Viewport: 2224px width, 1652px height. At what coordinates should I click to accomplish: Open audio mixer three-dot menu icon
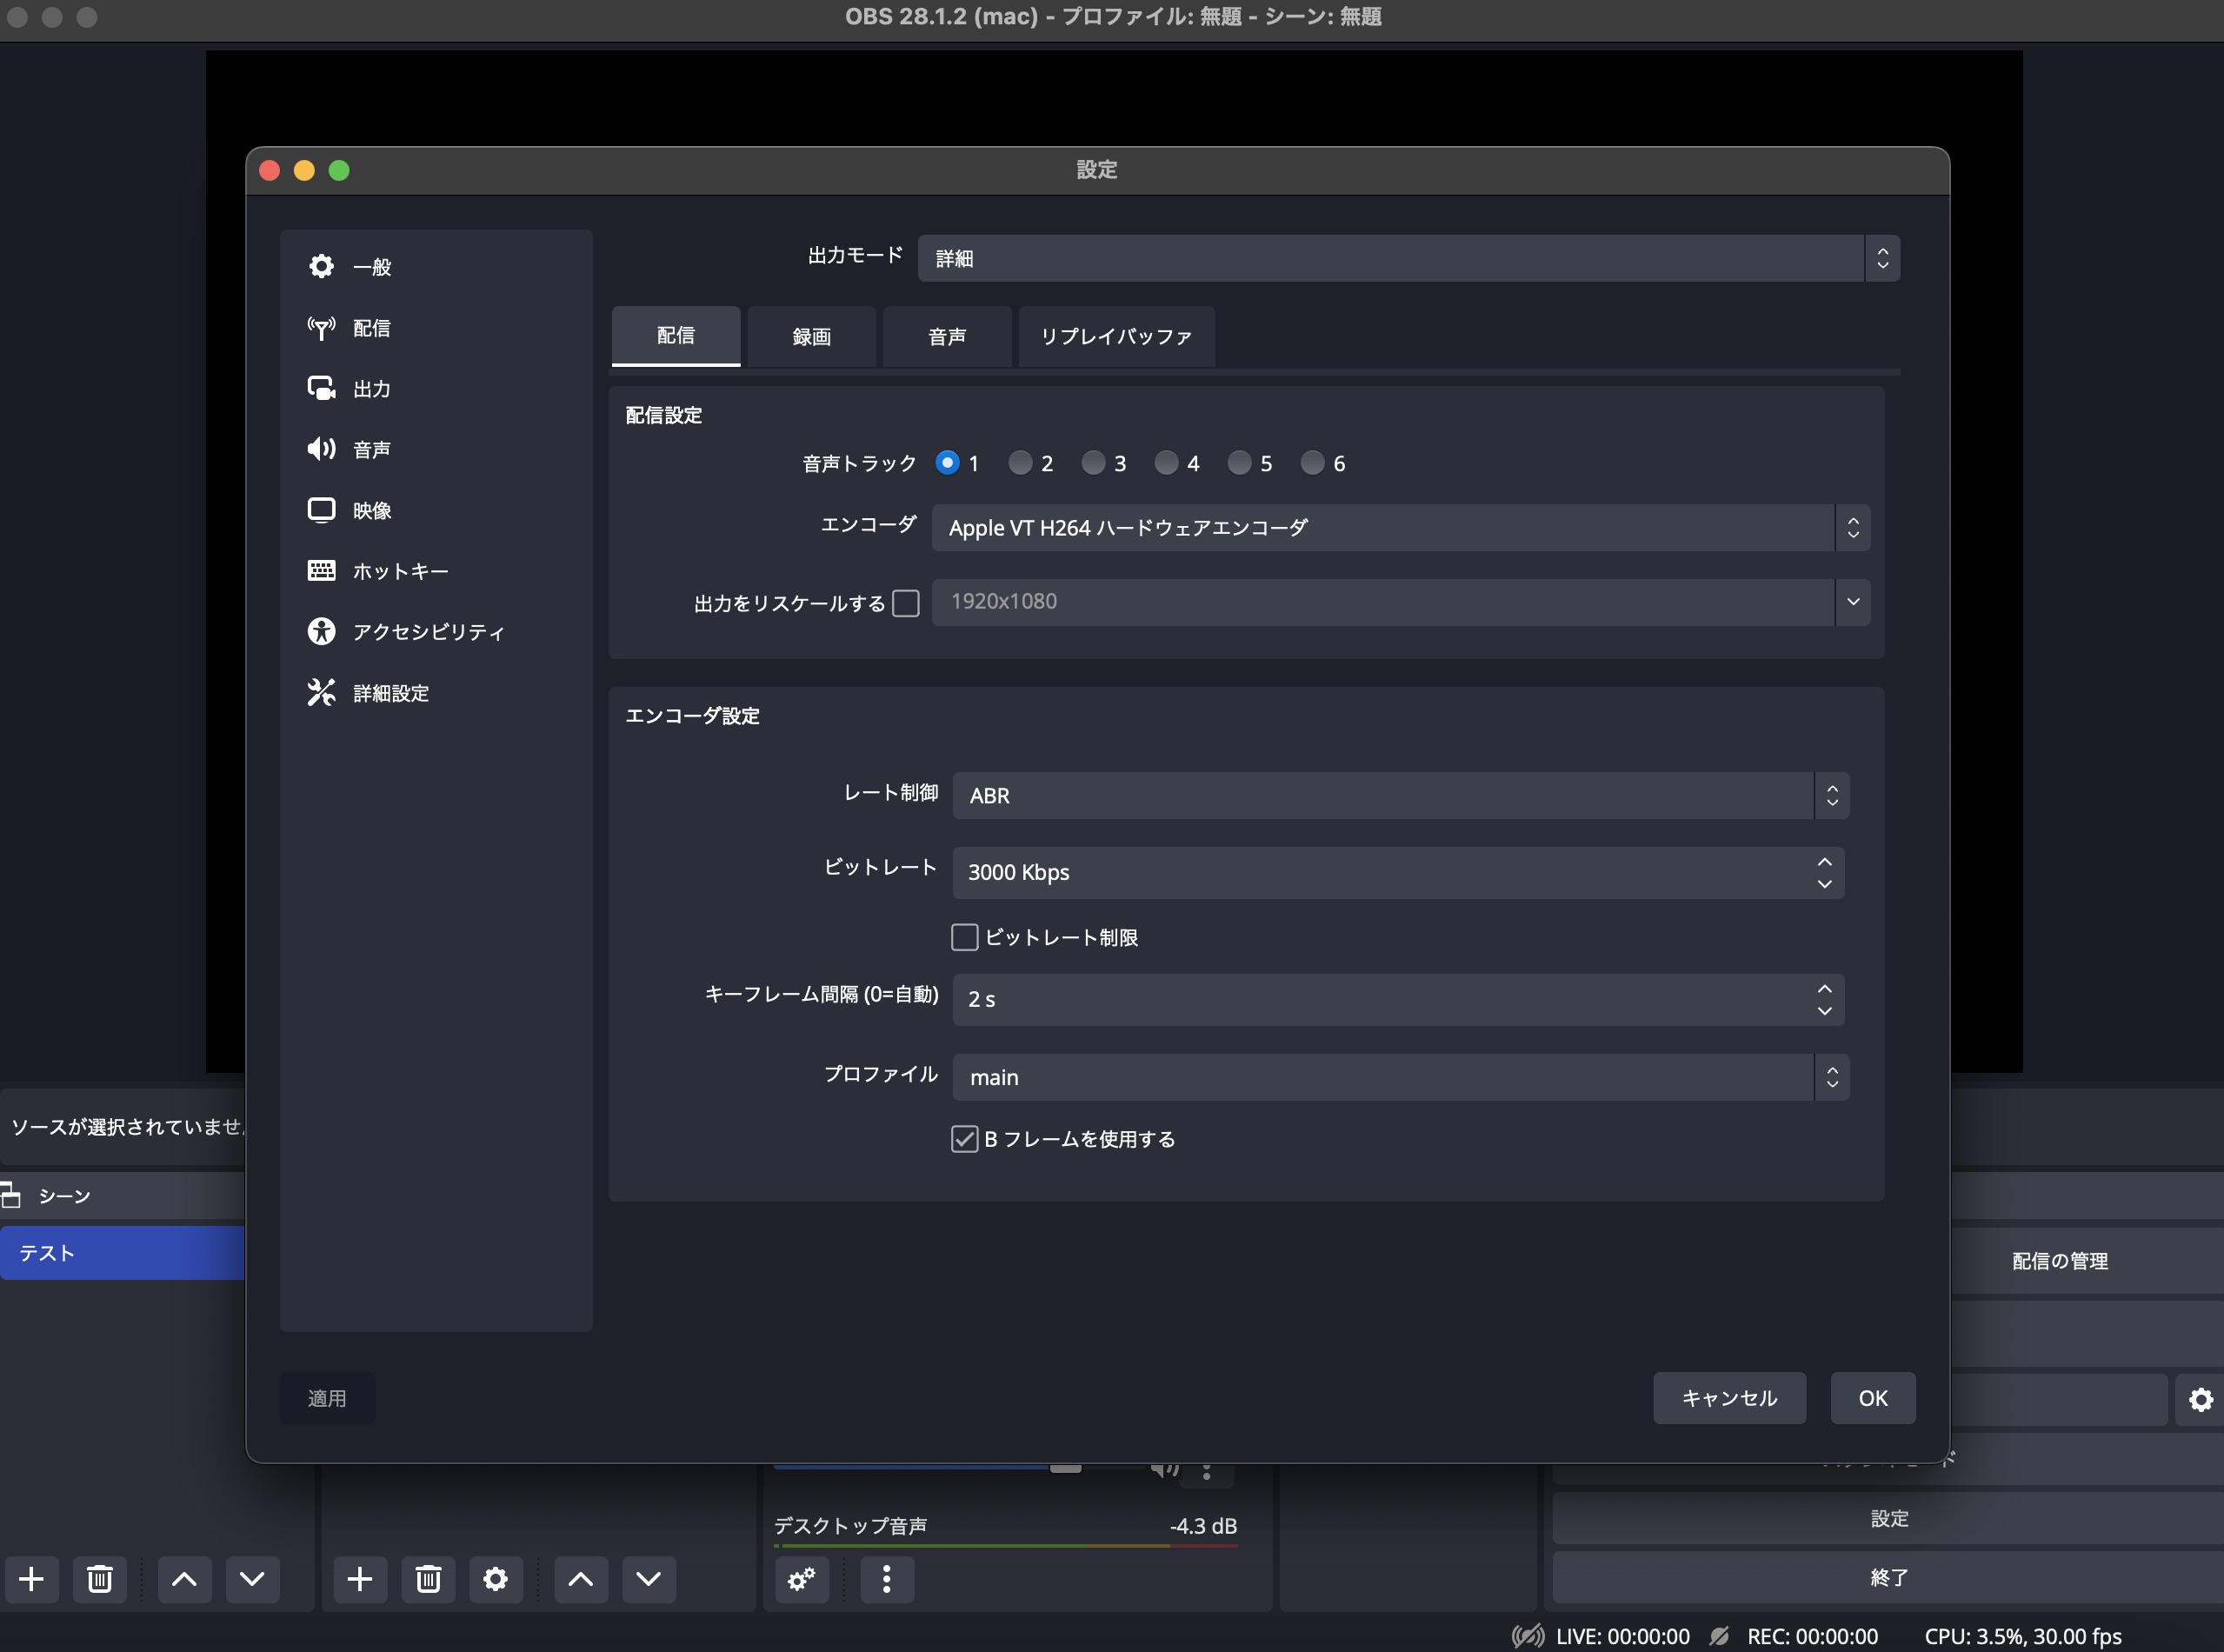tap(887, 1579)
